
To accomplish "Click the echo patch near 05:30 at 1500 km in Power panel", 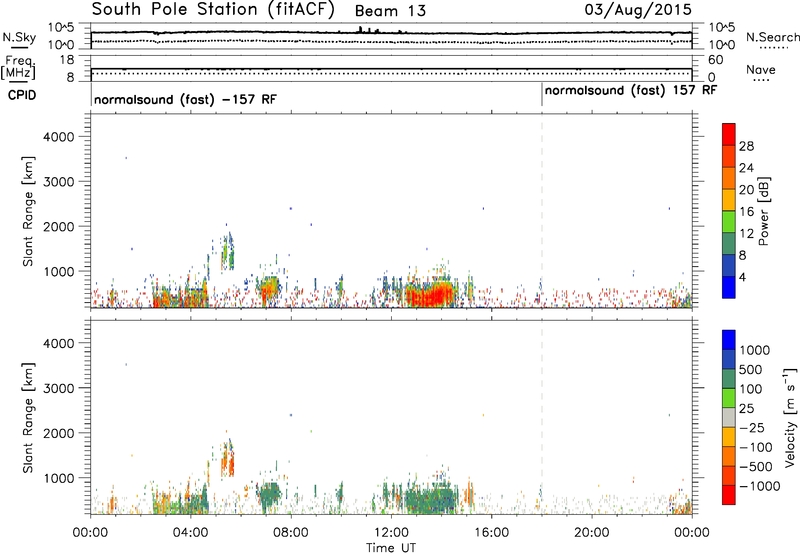I will tap(228, 253).
